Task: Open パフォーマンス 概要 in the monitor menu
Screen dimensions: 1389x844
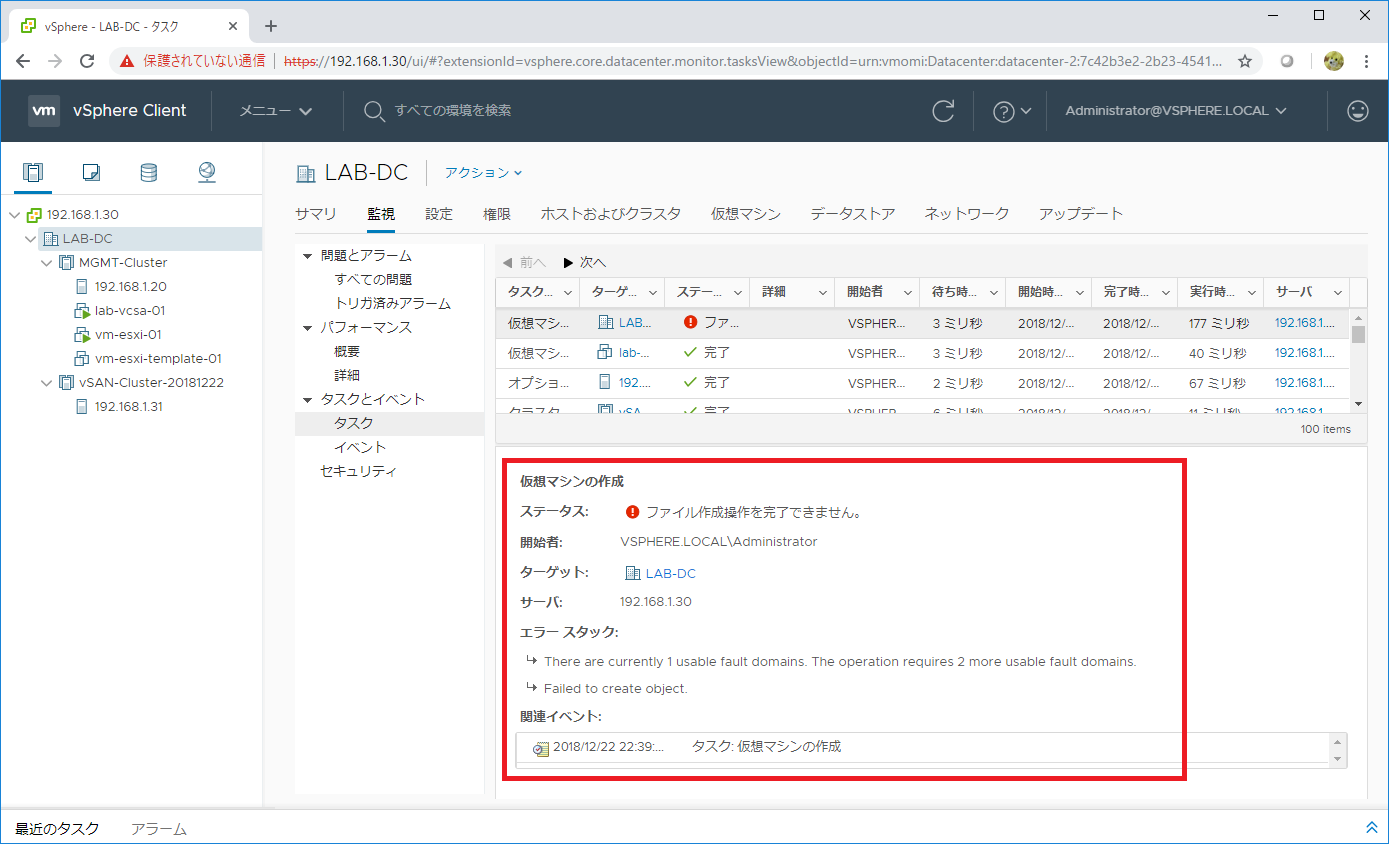Action: (x=347, y=352)
